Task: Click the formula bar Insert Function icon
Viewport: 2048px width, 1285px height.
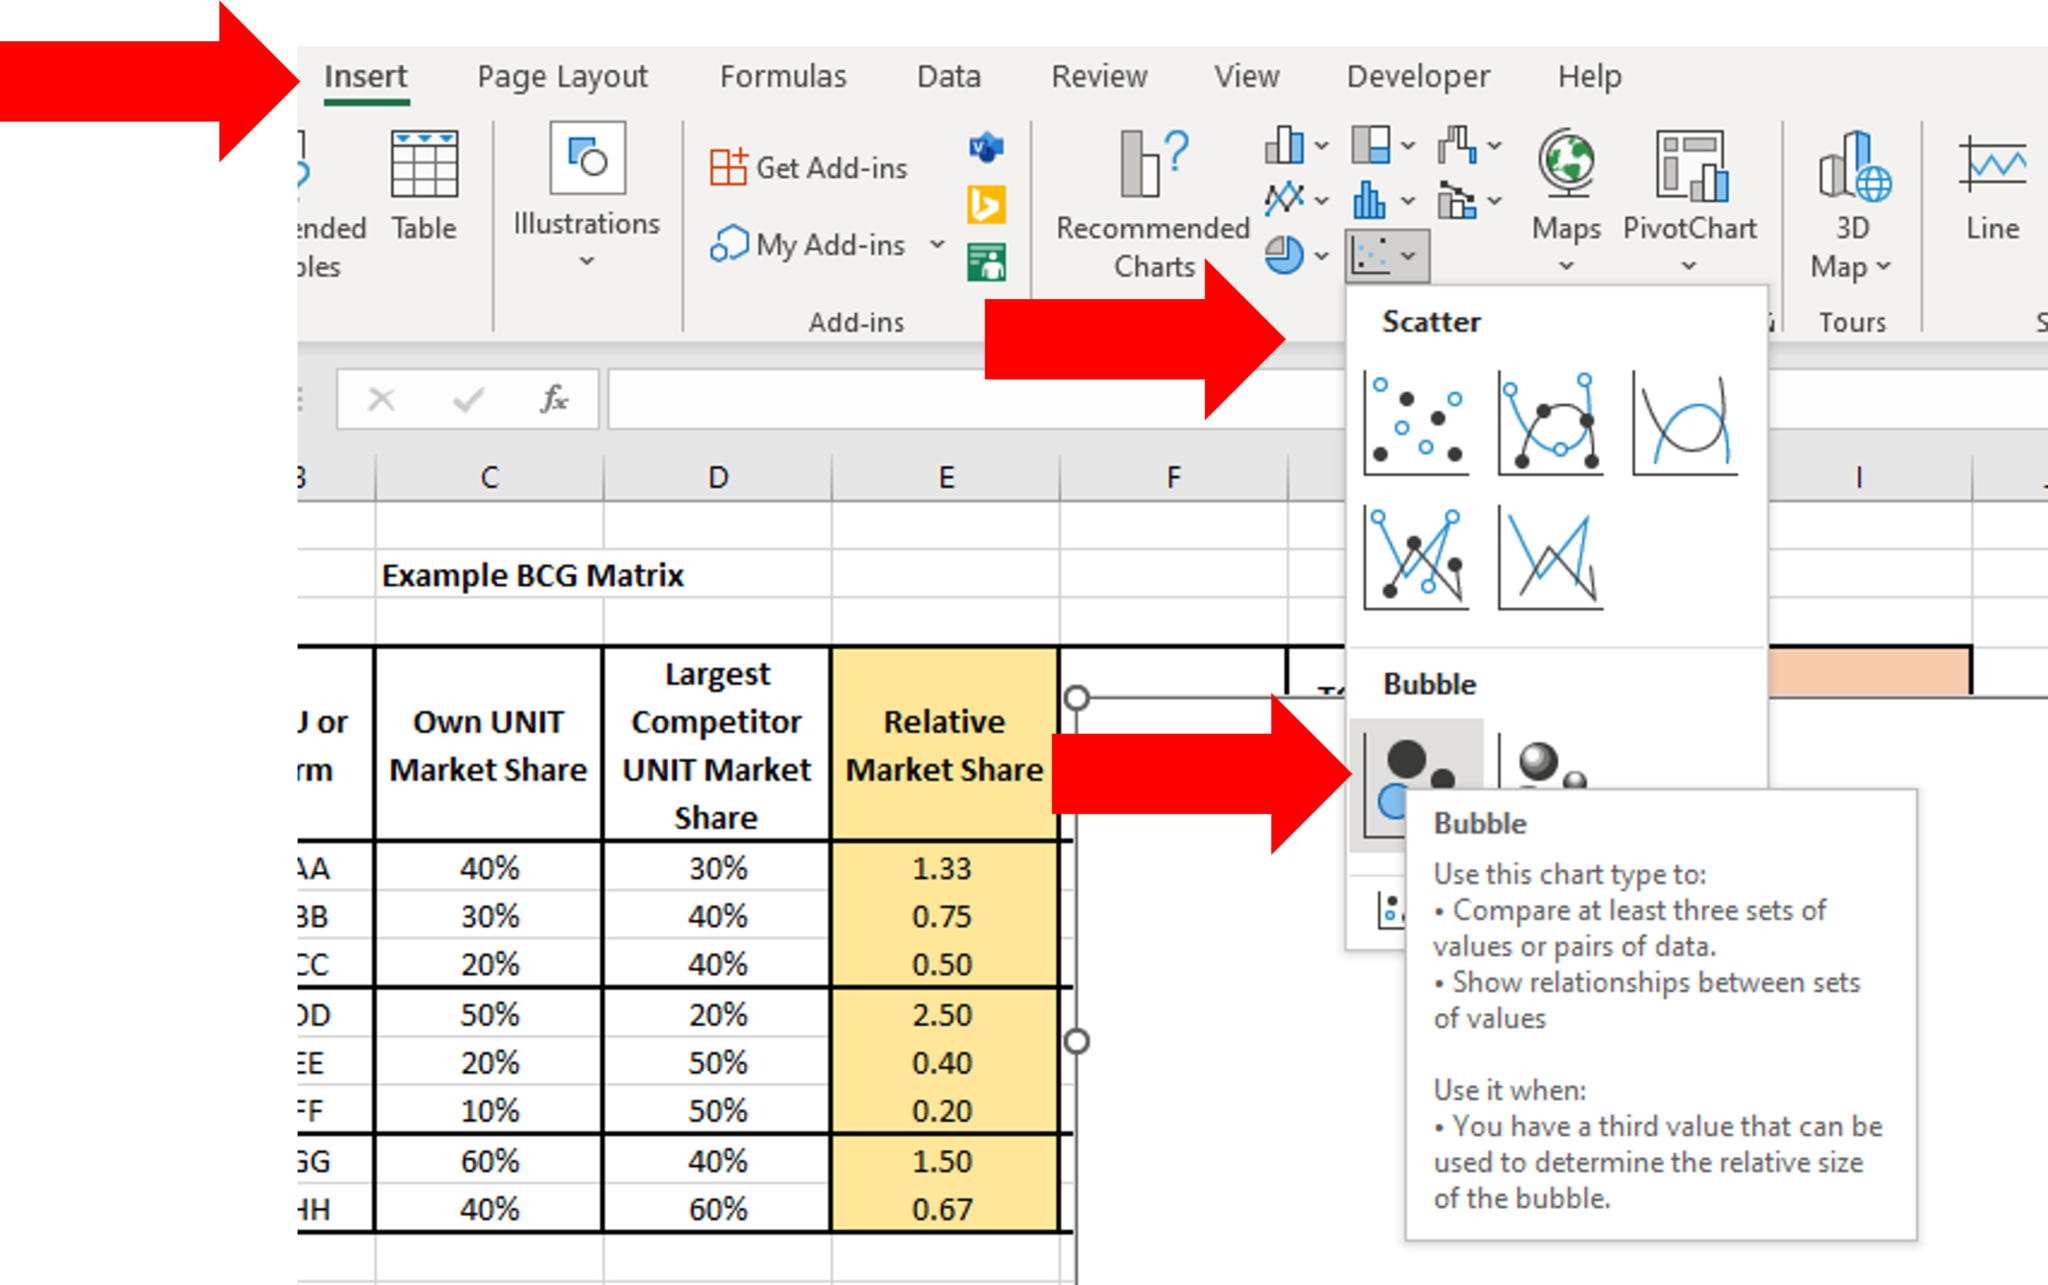Action: [556, 398]
